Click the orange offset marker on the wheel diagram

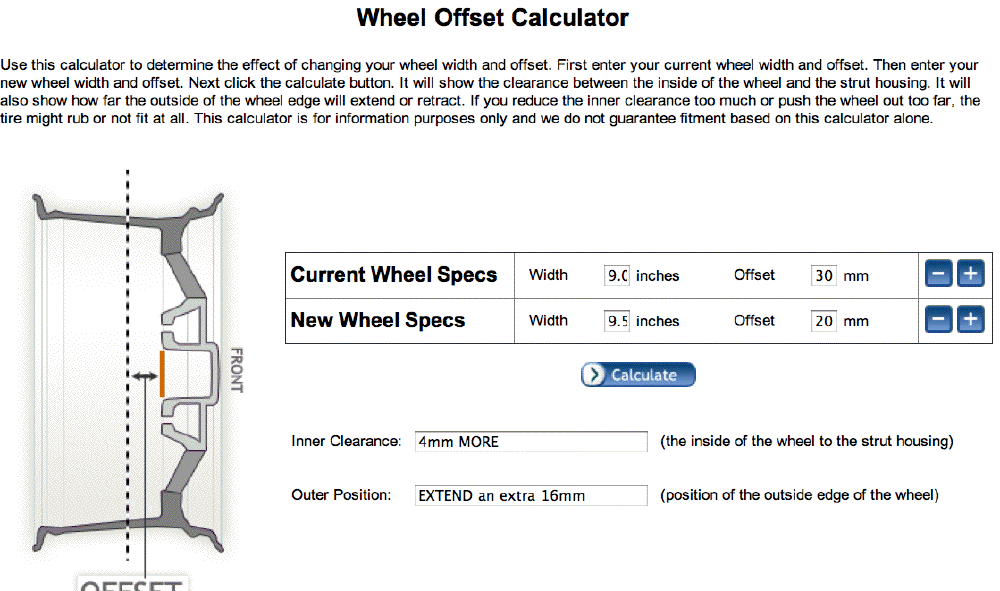tap(161, 374)
